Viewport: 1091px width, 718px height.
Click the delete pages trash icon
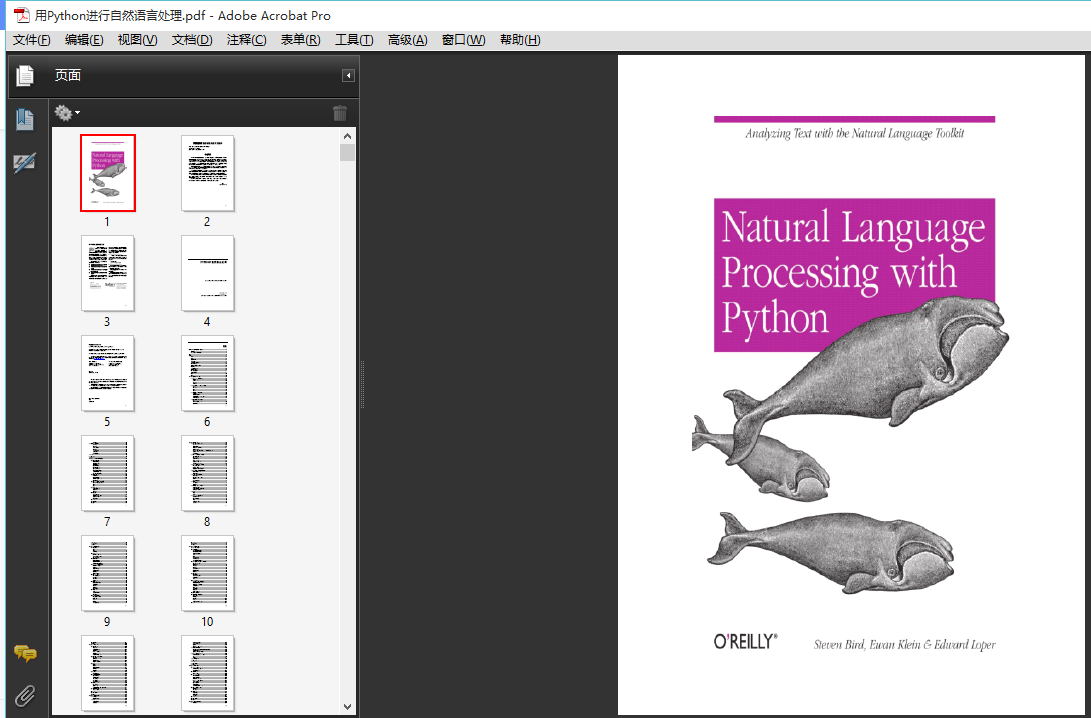340,113
